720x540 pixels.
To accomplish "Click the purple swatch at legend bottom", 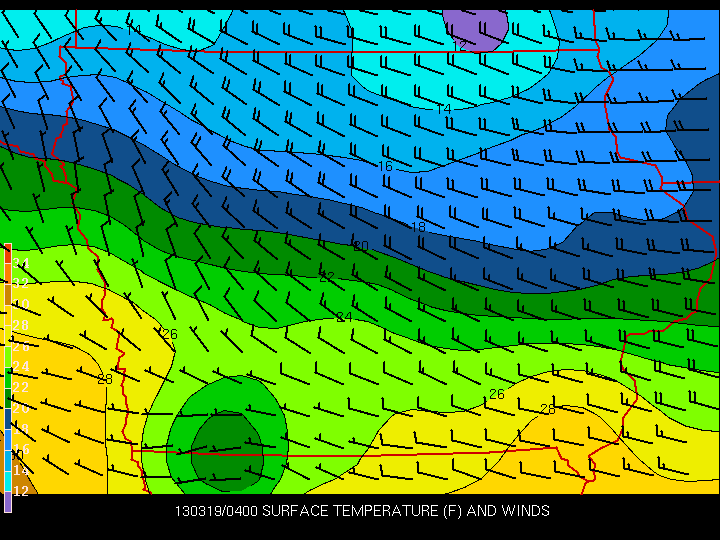I will 7,503.
